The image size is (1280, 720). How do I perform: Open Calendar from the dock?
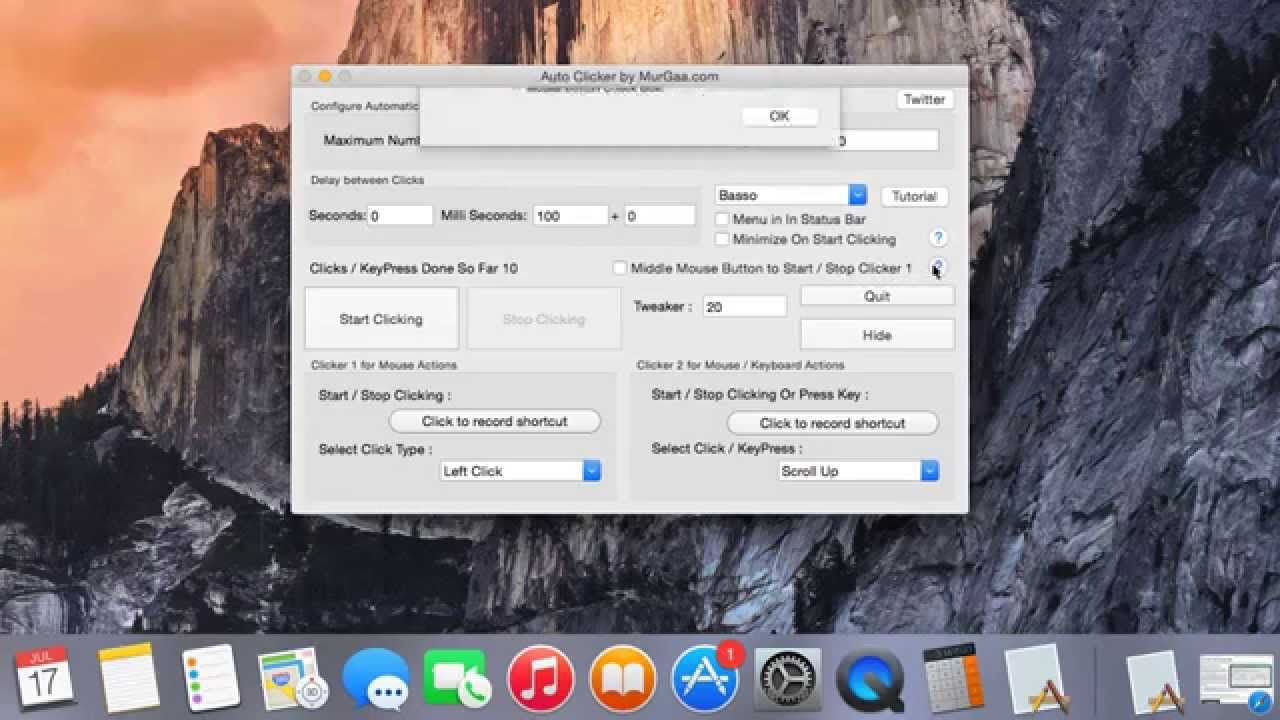tap(44, 677)
